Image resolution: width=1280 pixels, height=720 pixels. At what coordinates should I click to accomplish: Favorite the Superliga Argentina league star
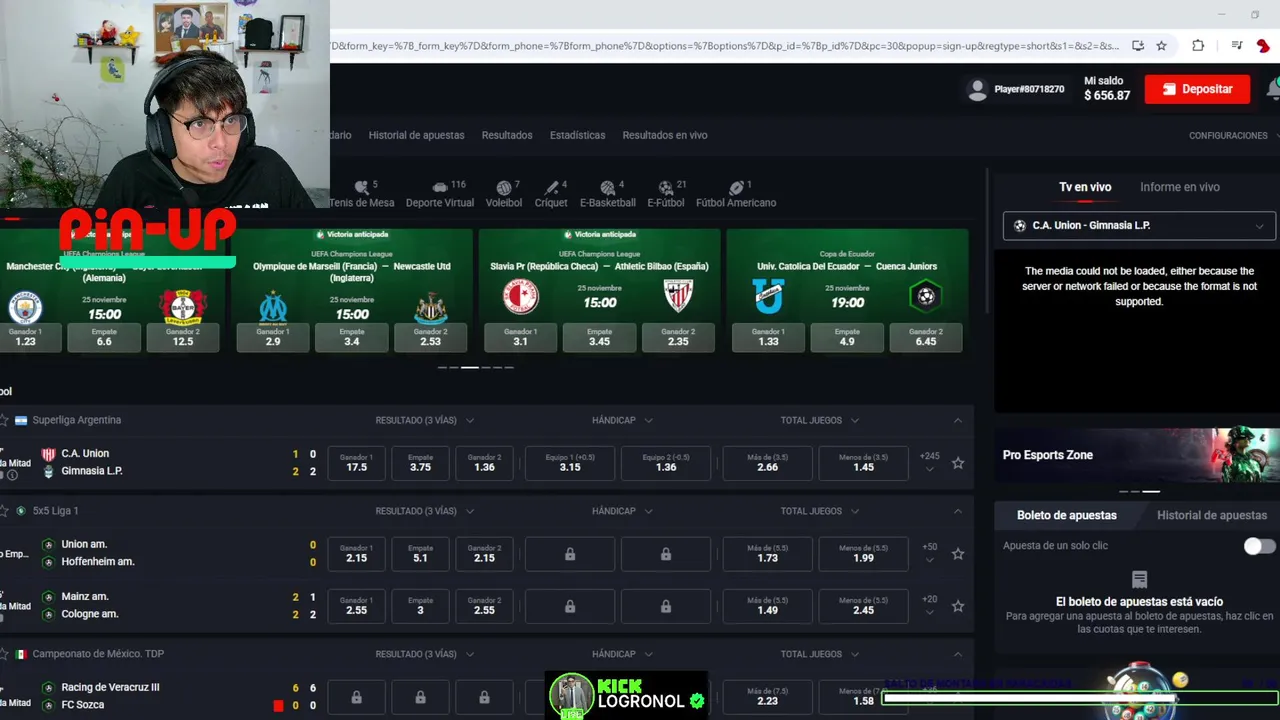[4, 420]
